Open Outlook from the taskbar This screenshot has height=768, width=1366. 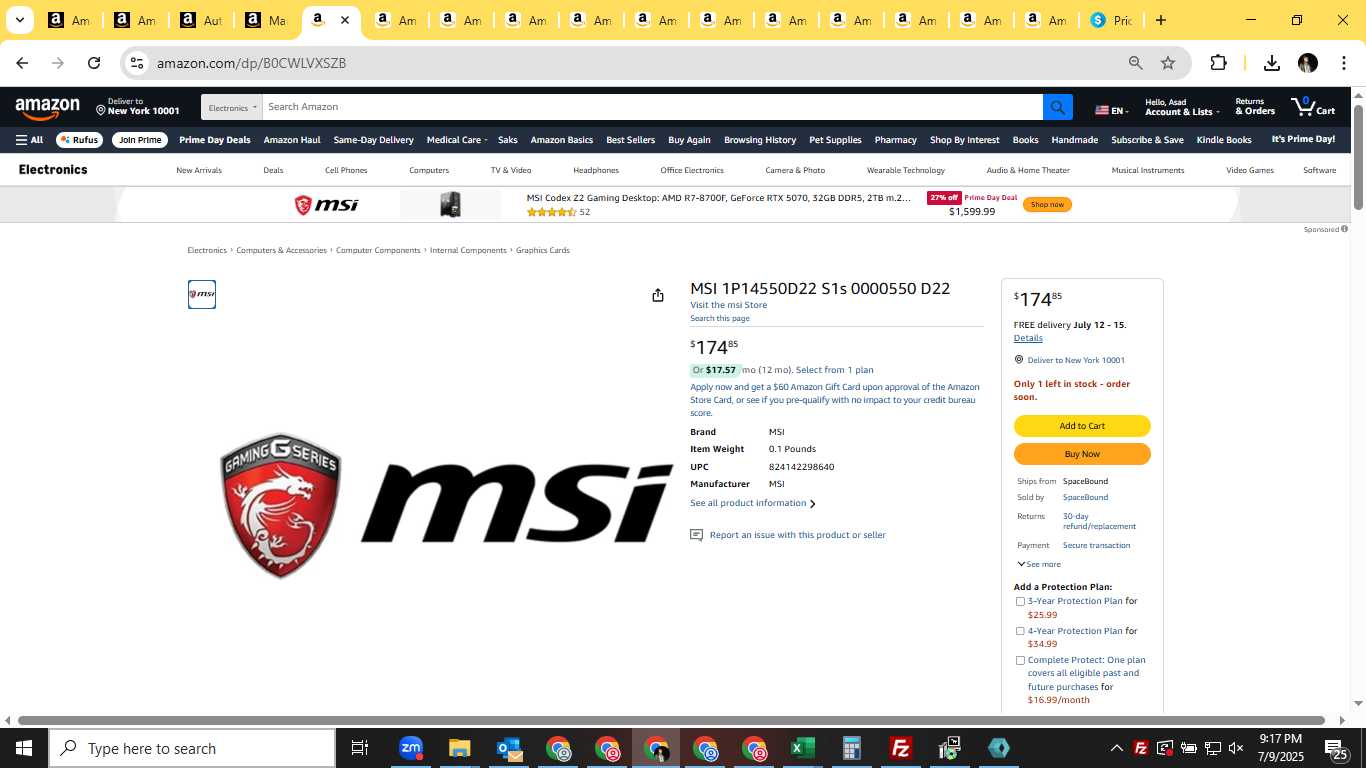[508, 748]
